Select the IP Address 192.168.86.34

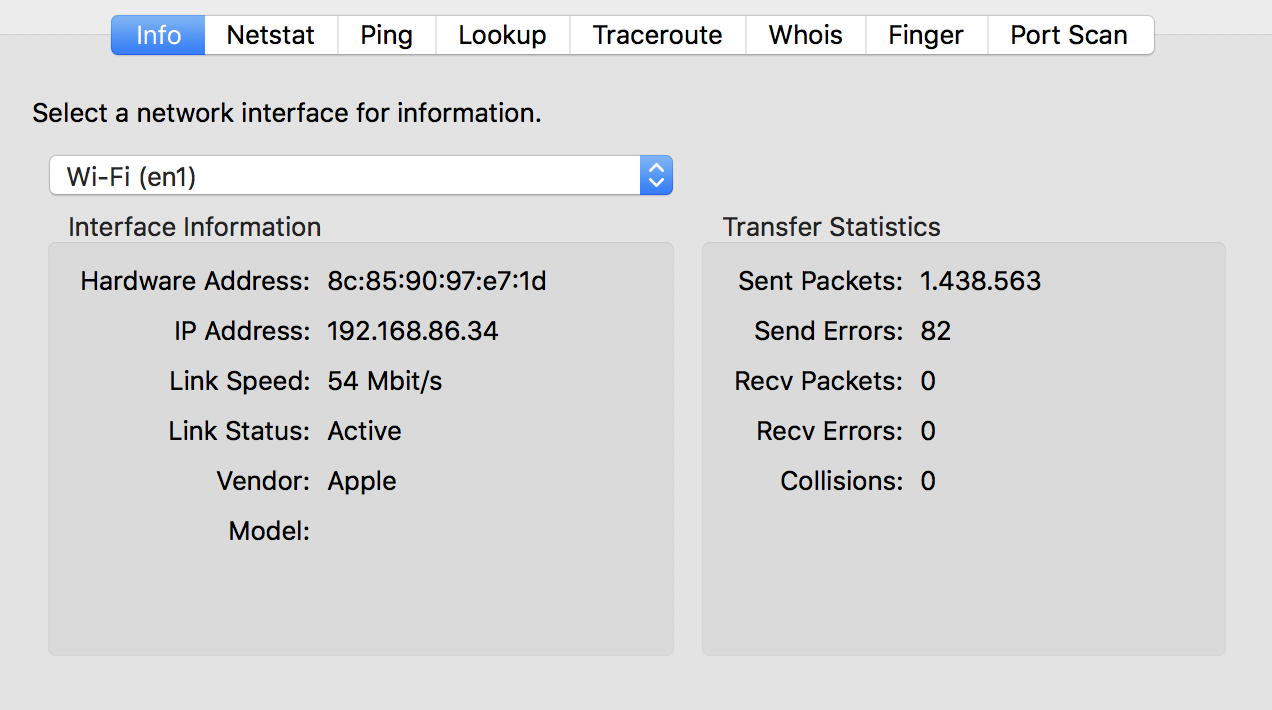pos(412,331)
